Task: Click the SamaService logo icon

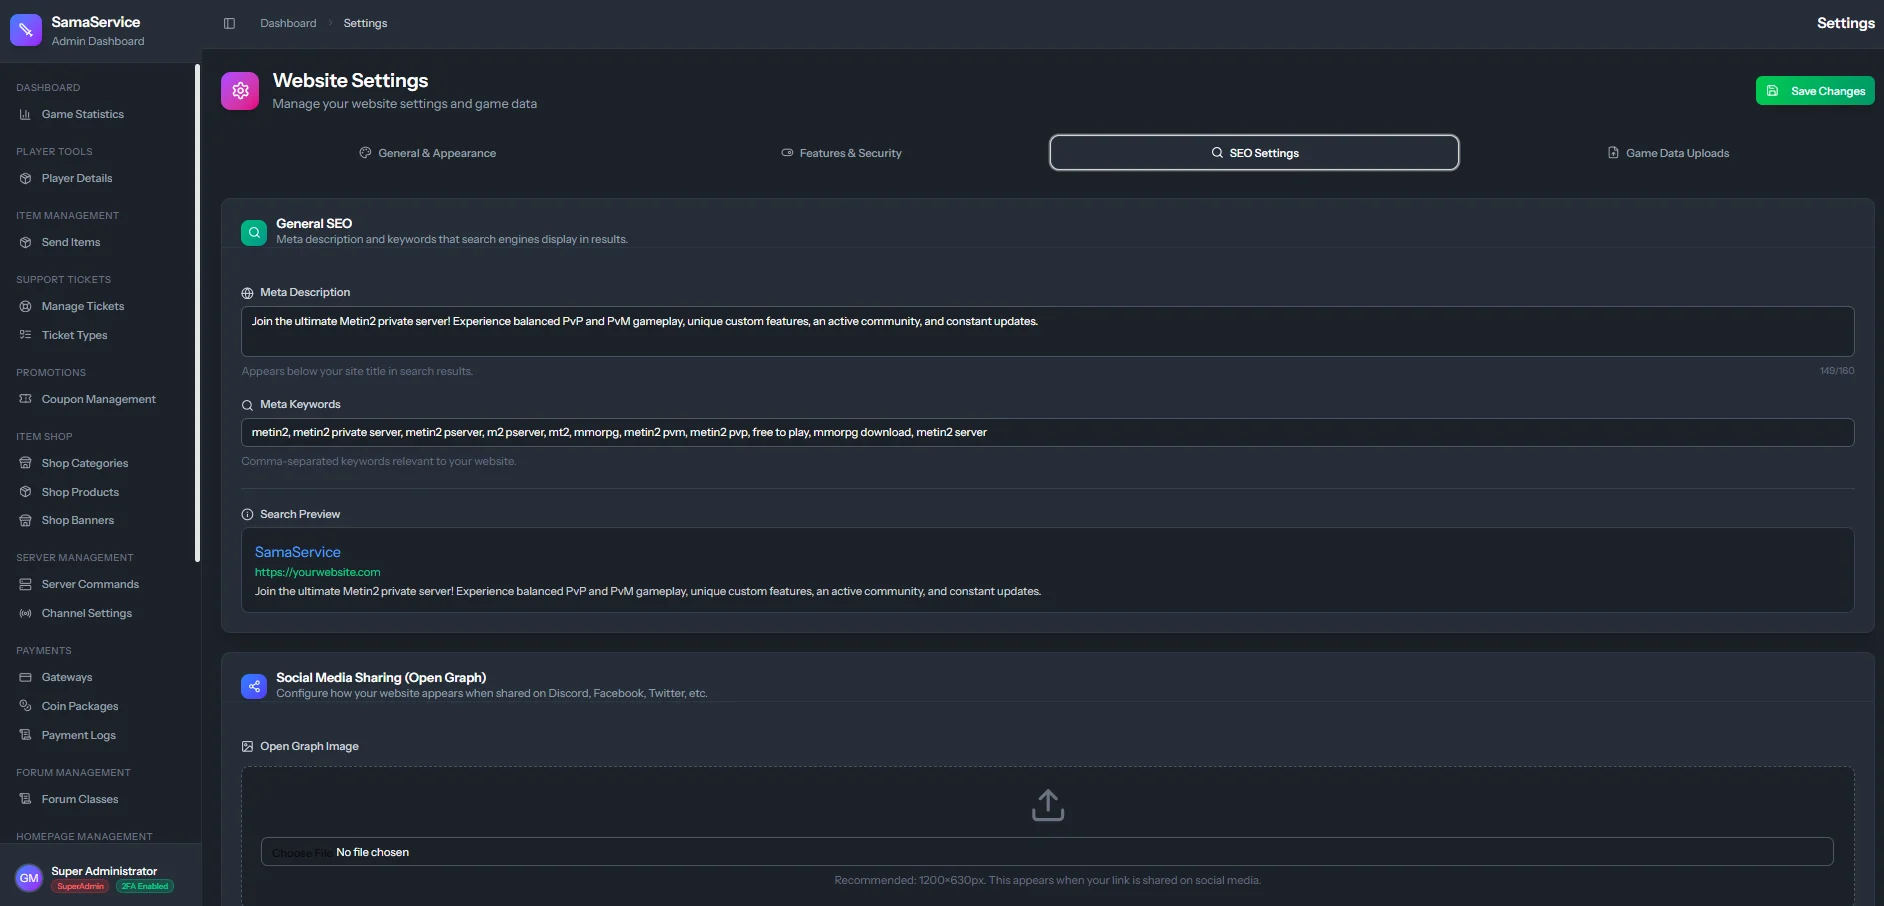Action: [26, 30]
